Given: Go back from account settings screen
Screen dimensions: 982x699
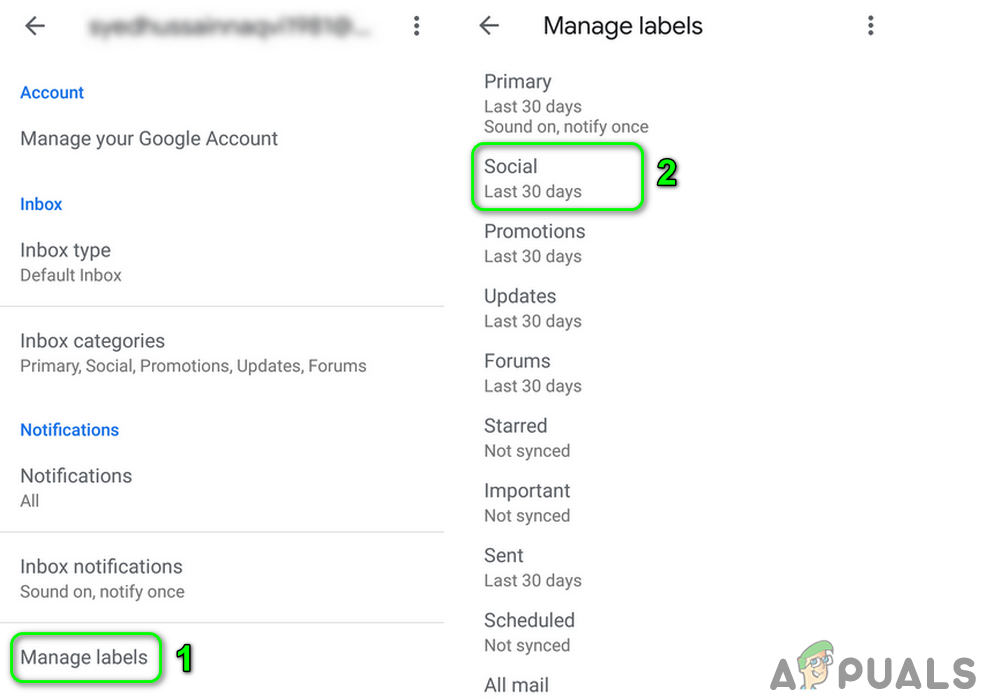Looking at the screenshot, I should click(x=35, y=26).
